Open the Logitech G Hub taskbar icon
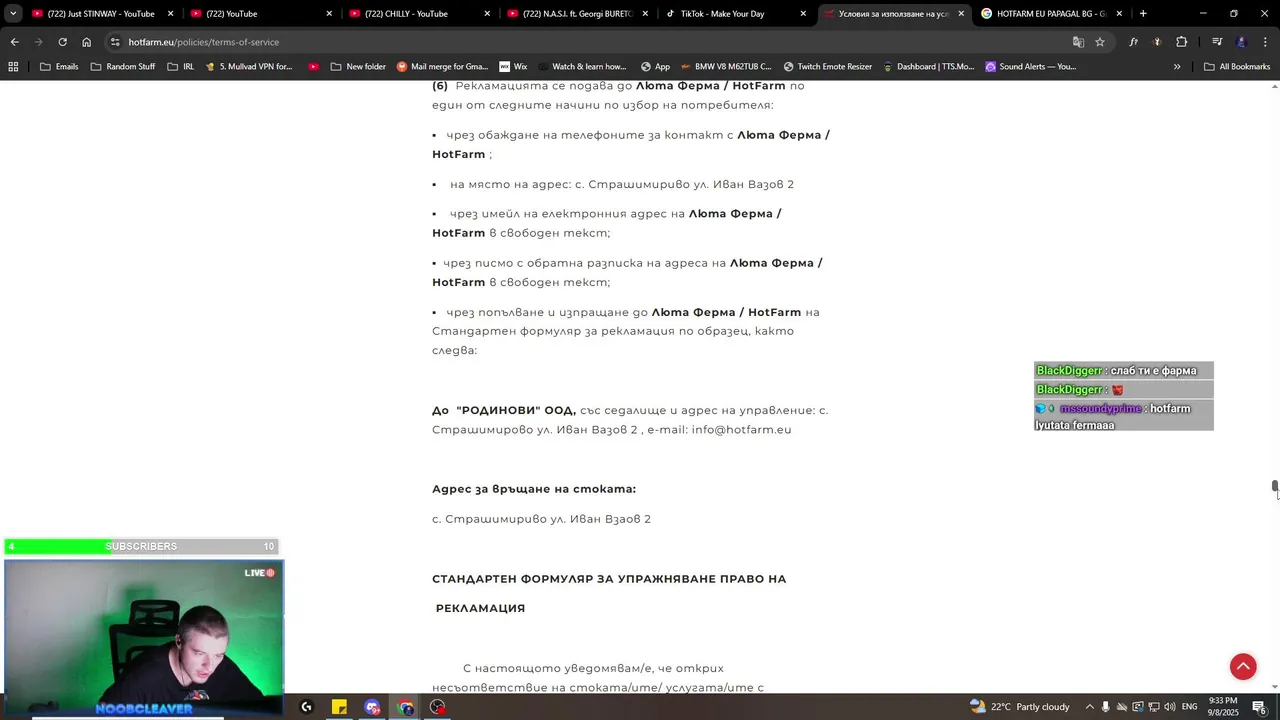Screen dimensions: 1280x720 306,707
